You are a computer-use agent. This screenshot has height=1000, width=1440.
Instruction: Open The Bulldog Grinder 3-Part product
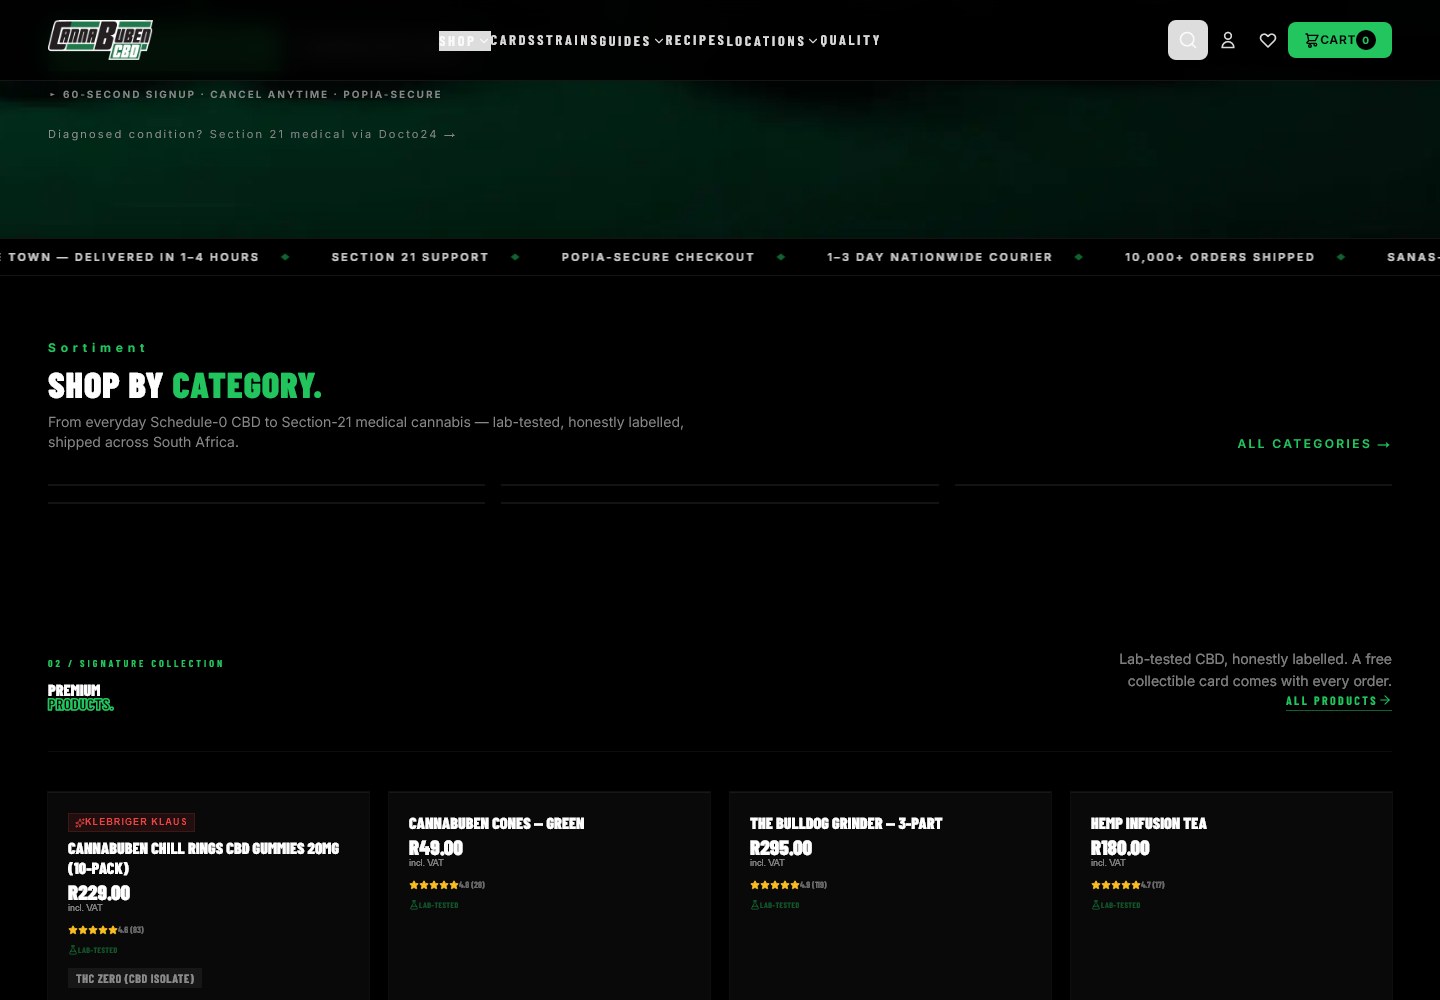pyautogui.click(x=846, y=823)
